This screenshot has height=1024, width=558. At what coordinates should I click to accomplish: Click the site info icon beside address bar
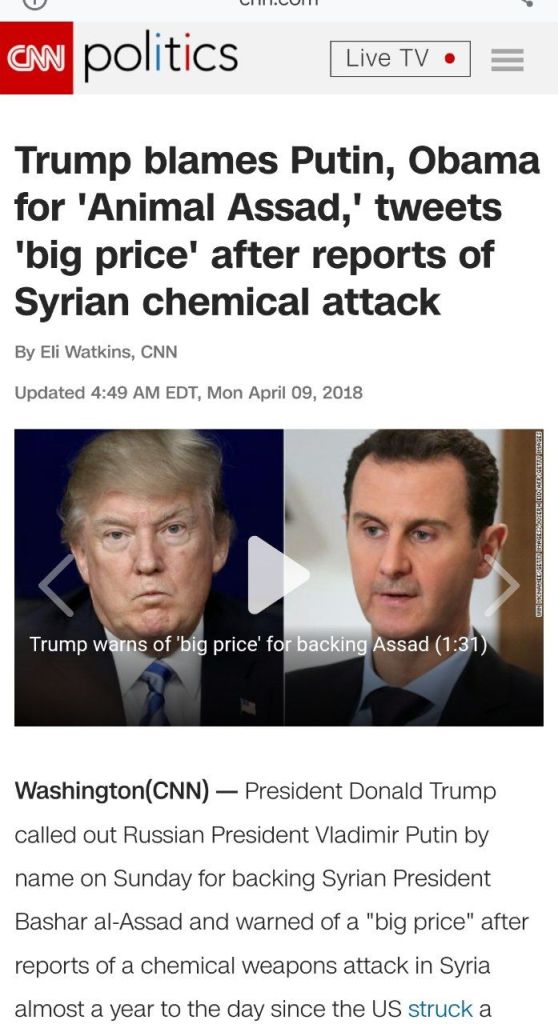(35, 3)
